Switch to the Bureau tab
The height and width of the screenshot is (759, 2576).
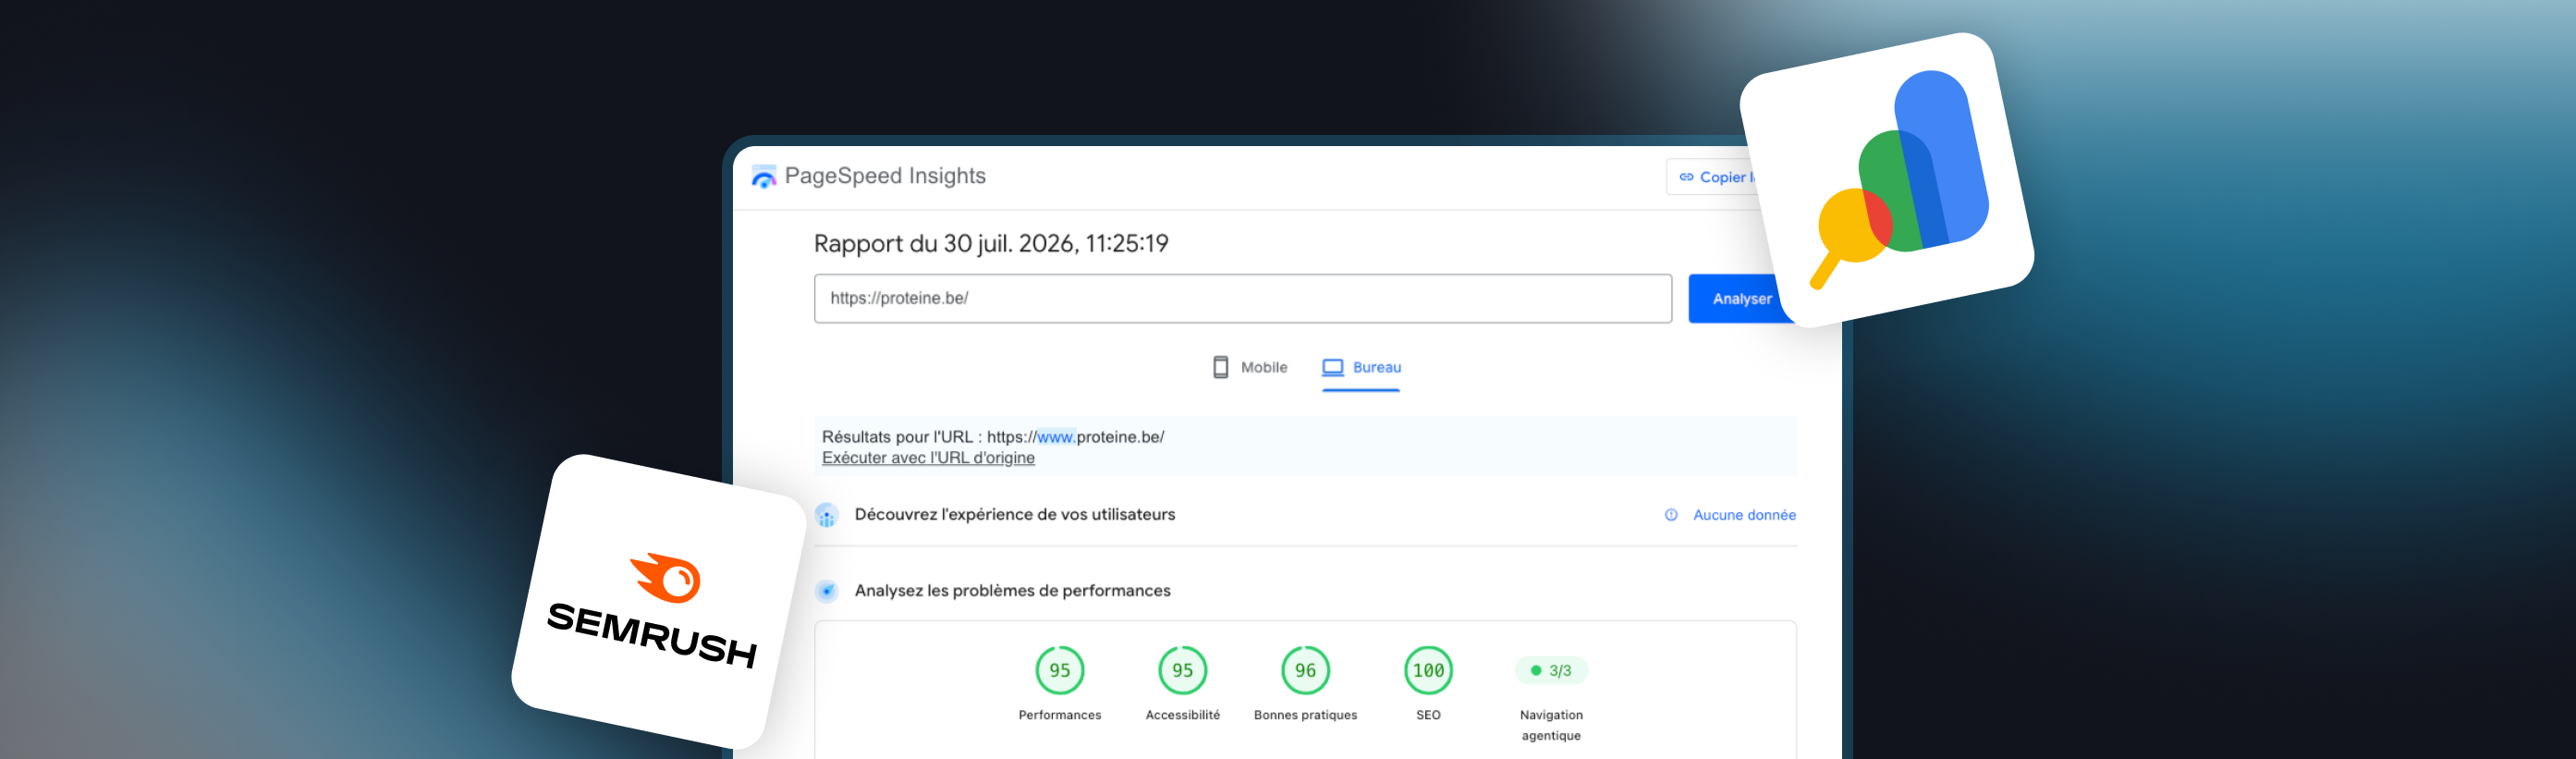coord(1361,367)
